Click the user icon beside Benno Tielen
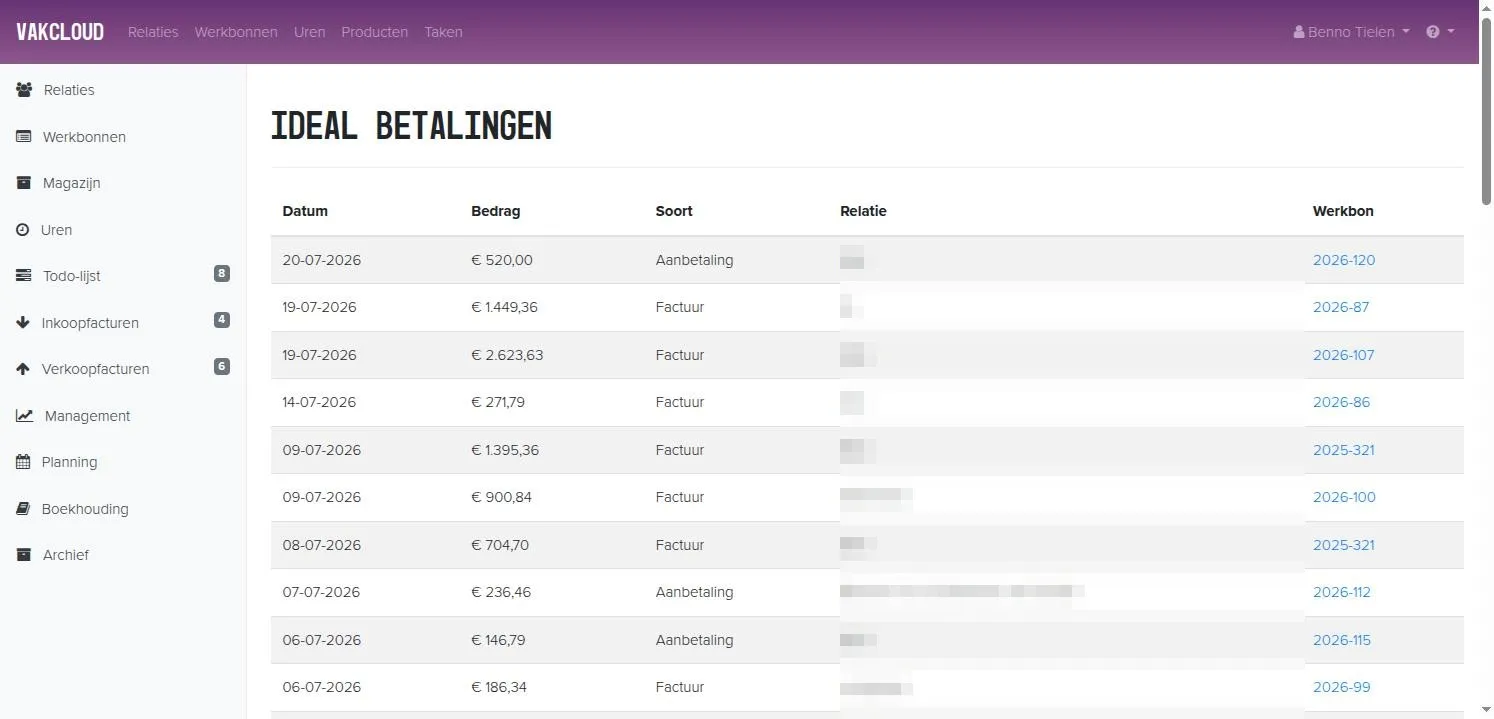The image size is (1494, 719). click(1299, 32)
